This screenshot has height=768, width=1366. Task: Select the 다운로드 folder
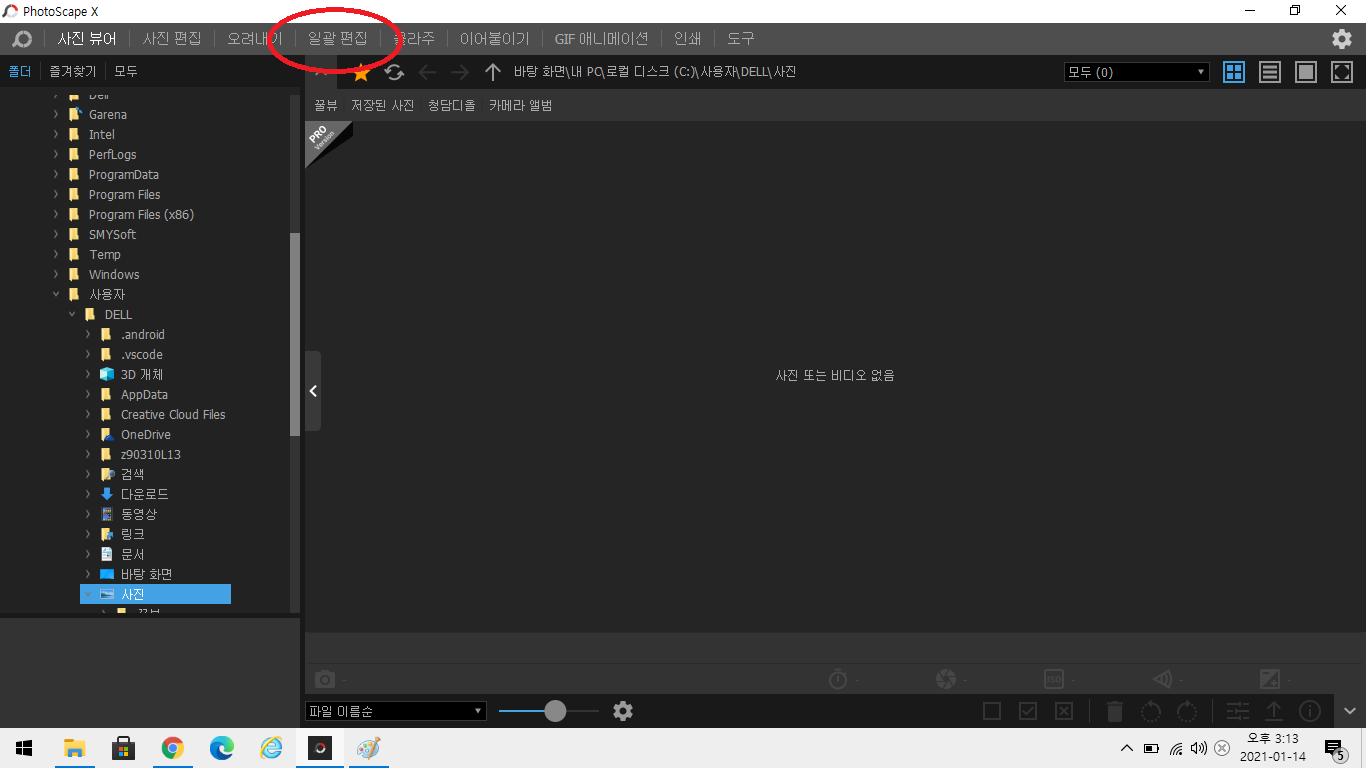[x=145, y=495]
